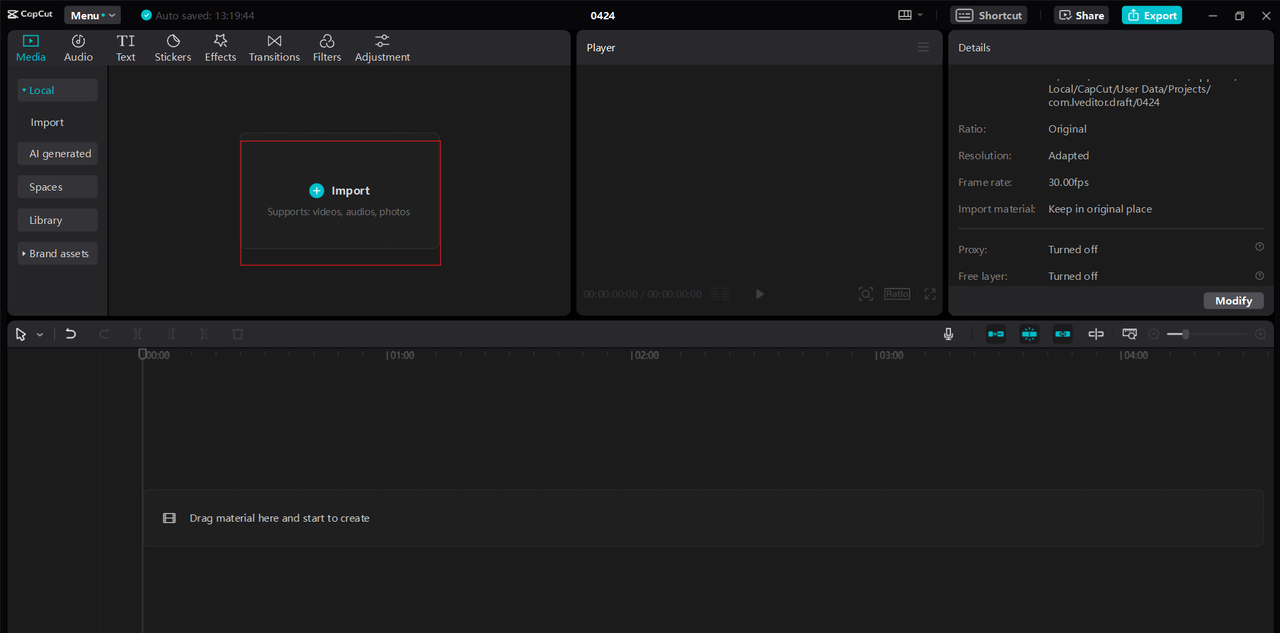Viewport: 1280px width, 633px height.
Task: Click the Auto saved status text
Action: [205, 16]
